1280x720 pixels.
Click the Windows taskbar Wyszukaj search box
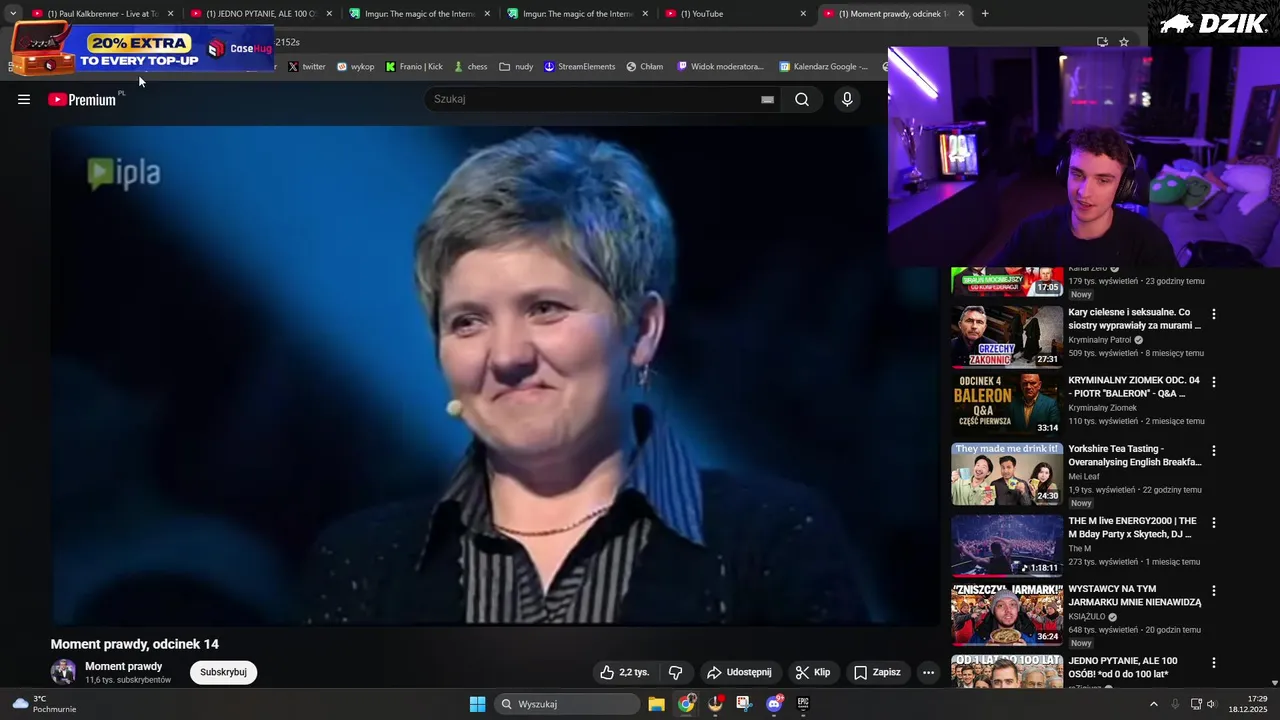[568, 704]
